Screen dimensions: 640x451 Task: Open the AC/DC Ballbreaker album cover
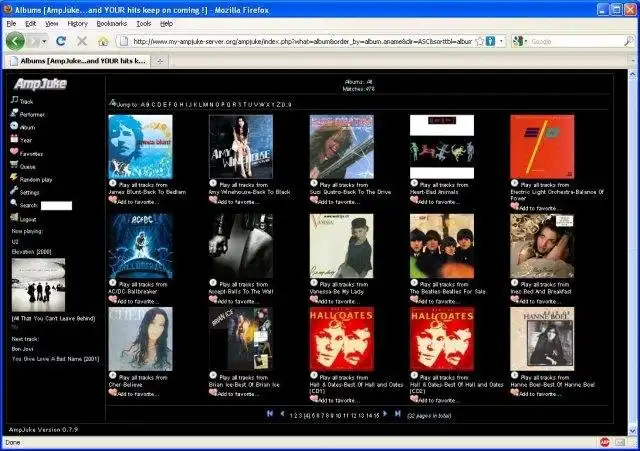(x=140, y=246)
